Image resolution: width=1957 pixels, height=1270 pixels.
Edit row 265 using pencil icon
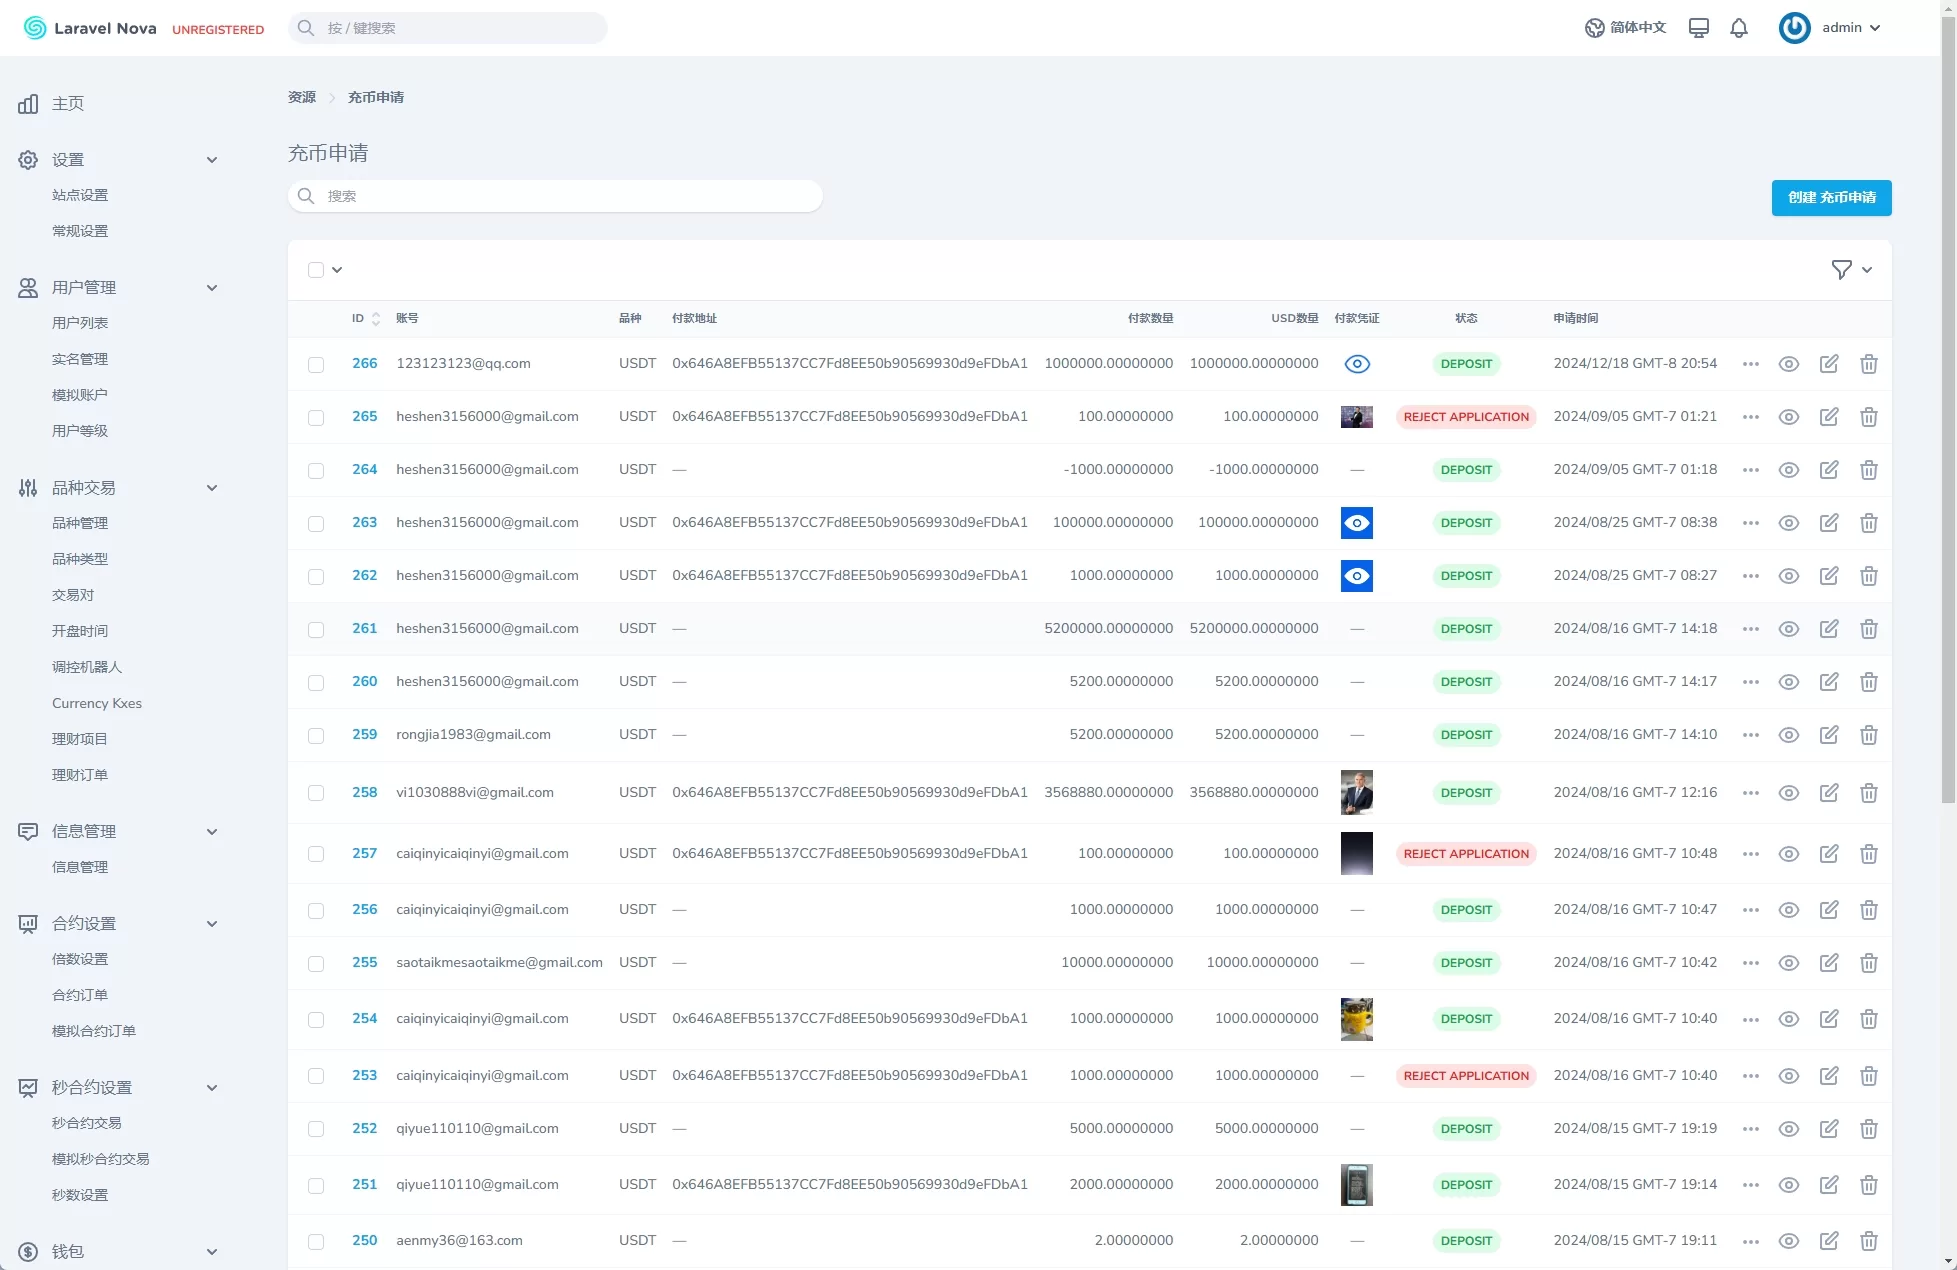(x=1828, y=417)
